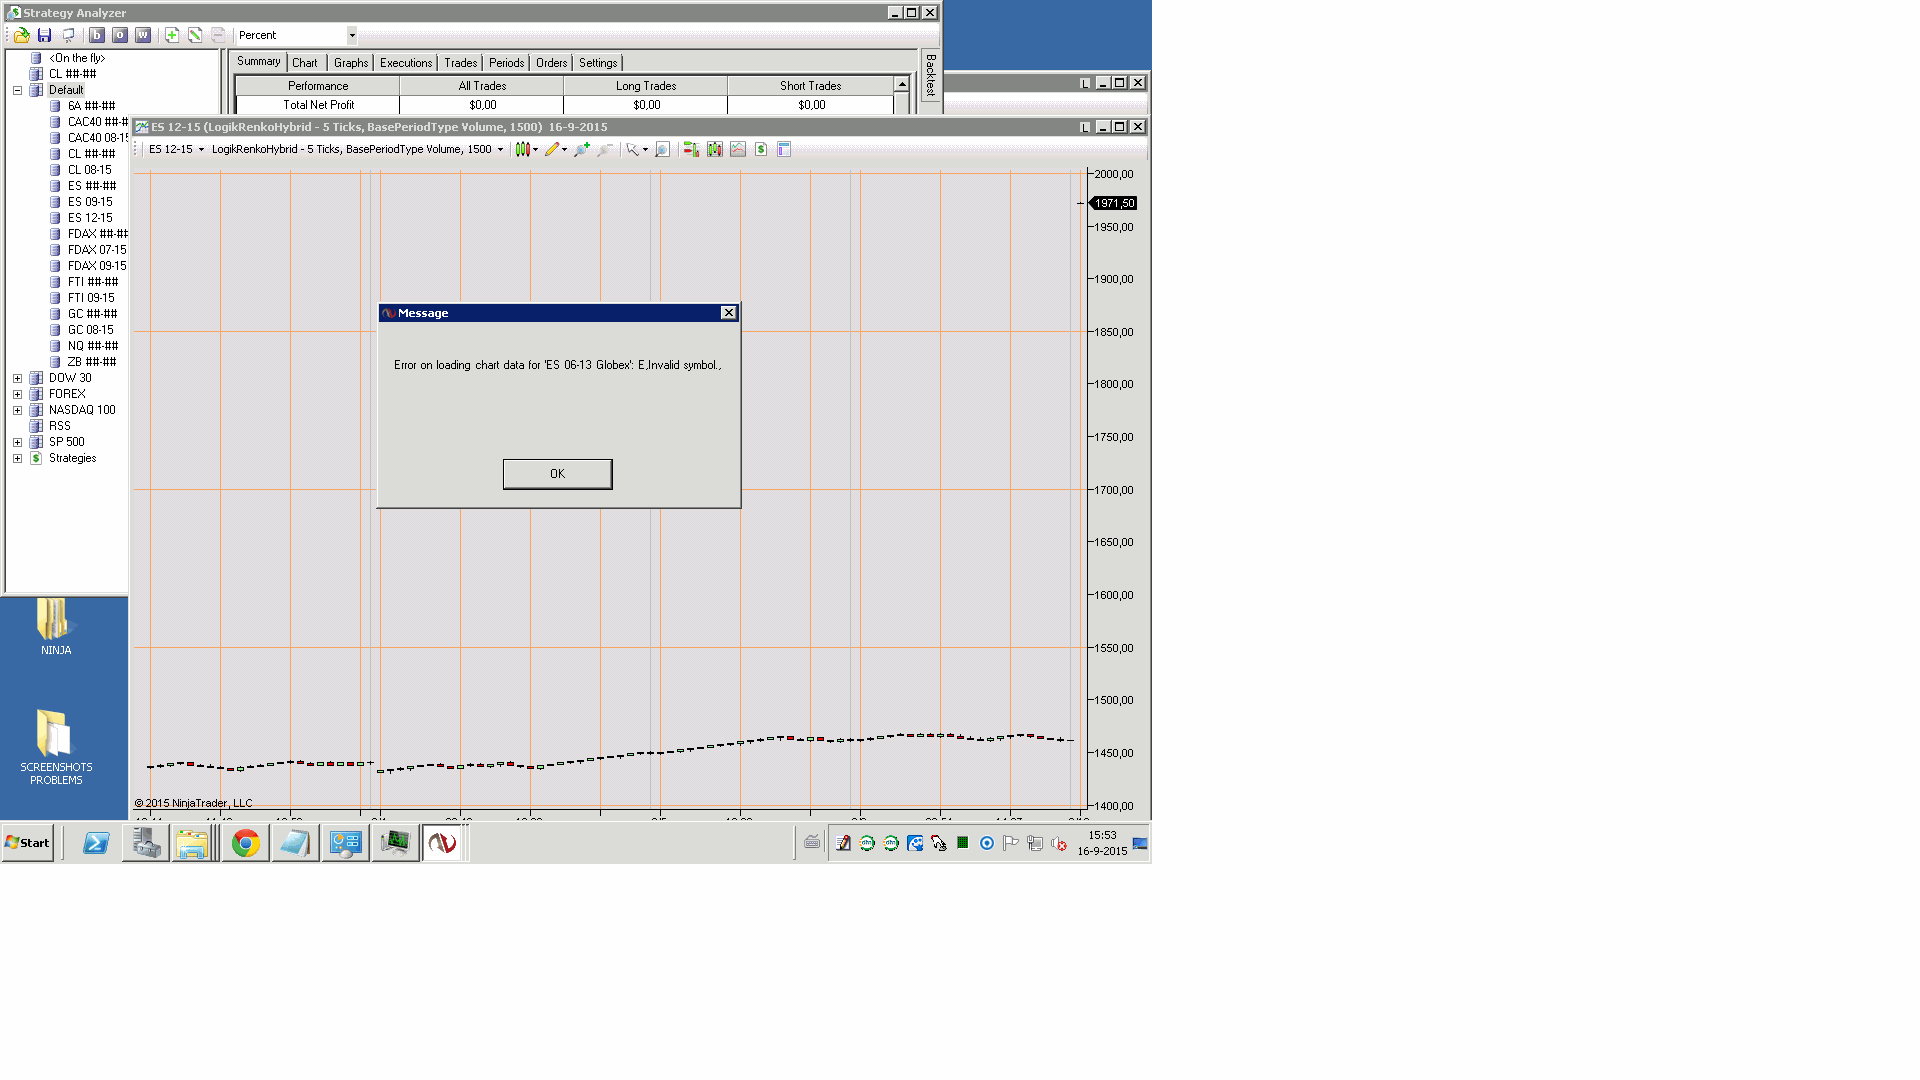Open Chrome from the taskbar

click(245, 843)
